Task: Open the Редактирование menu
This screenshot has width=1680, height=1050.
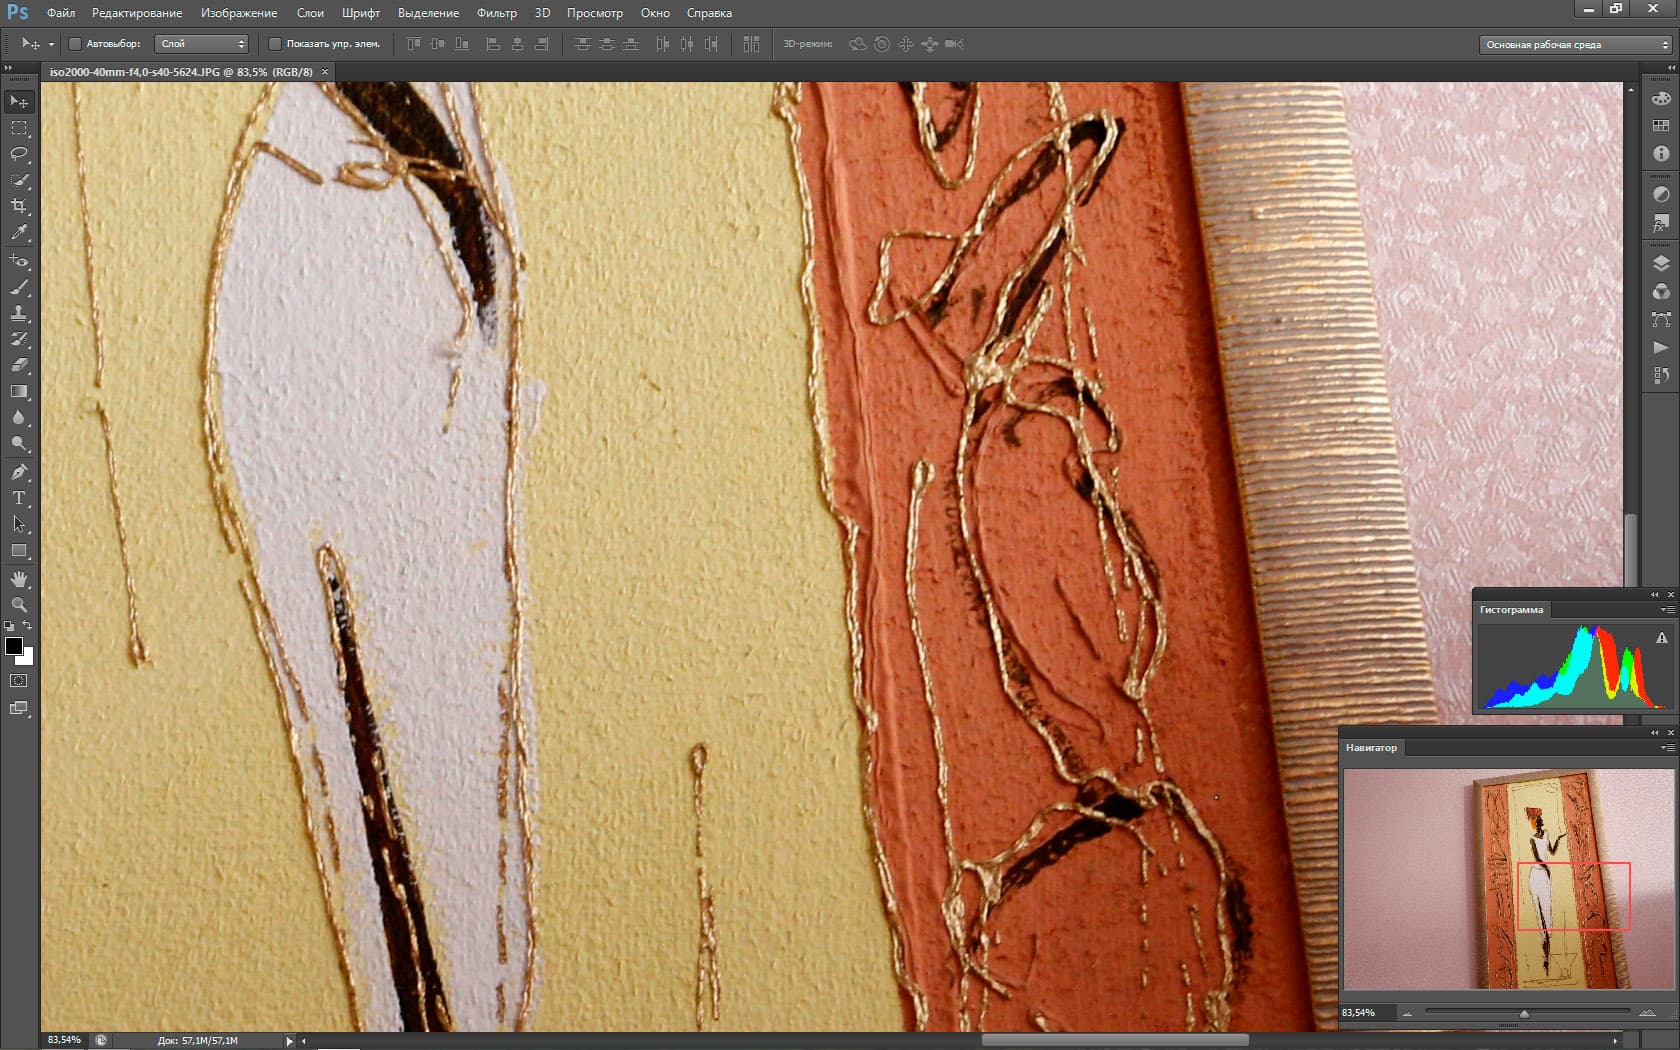Action: (x=137, y=13)
